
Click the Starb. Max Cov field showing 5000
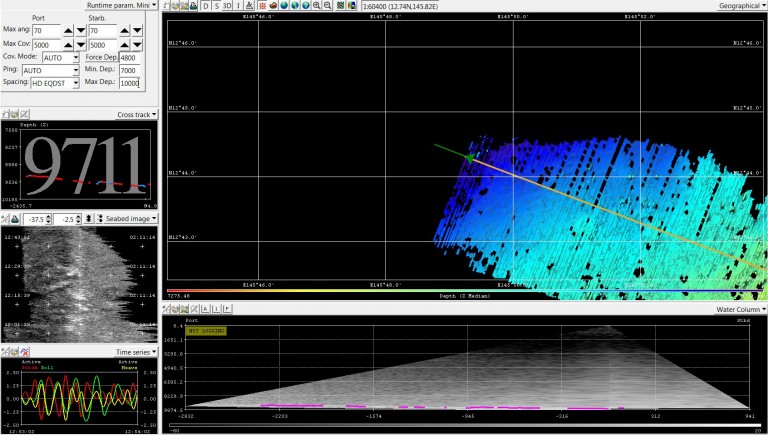103,45
